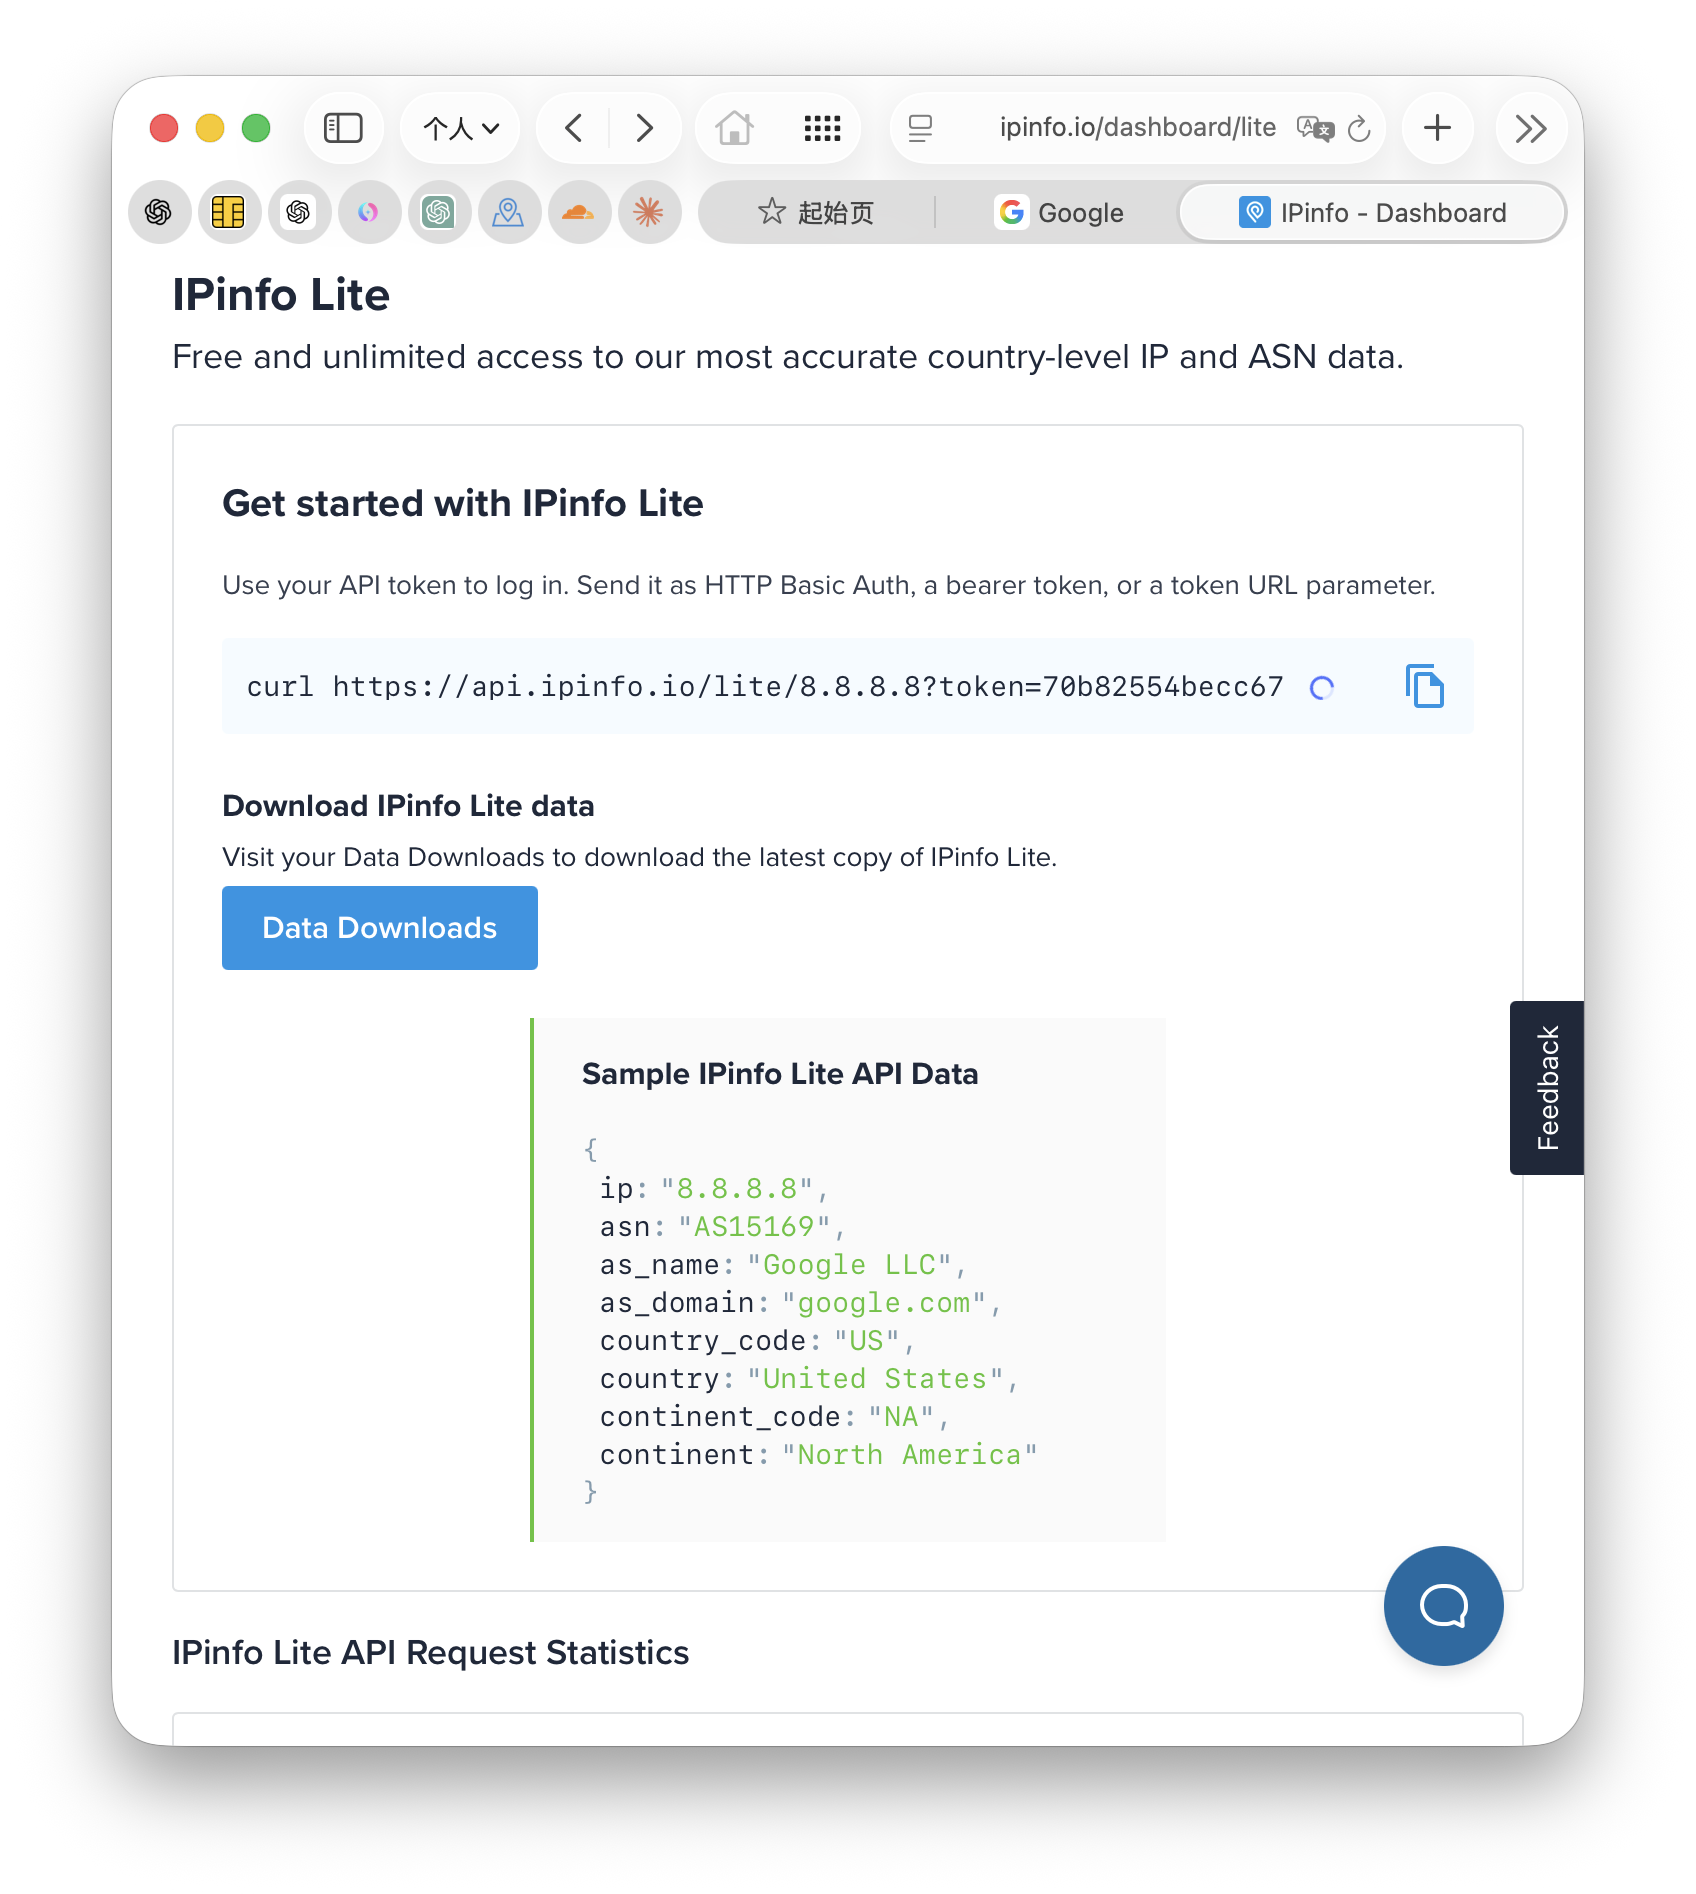
Task: Go forward with the right arrow
Action: tap(645, 128)
